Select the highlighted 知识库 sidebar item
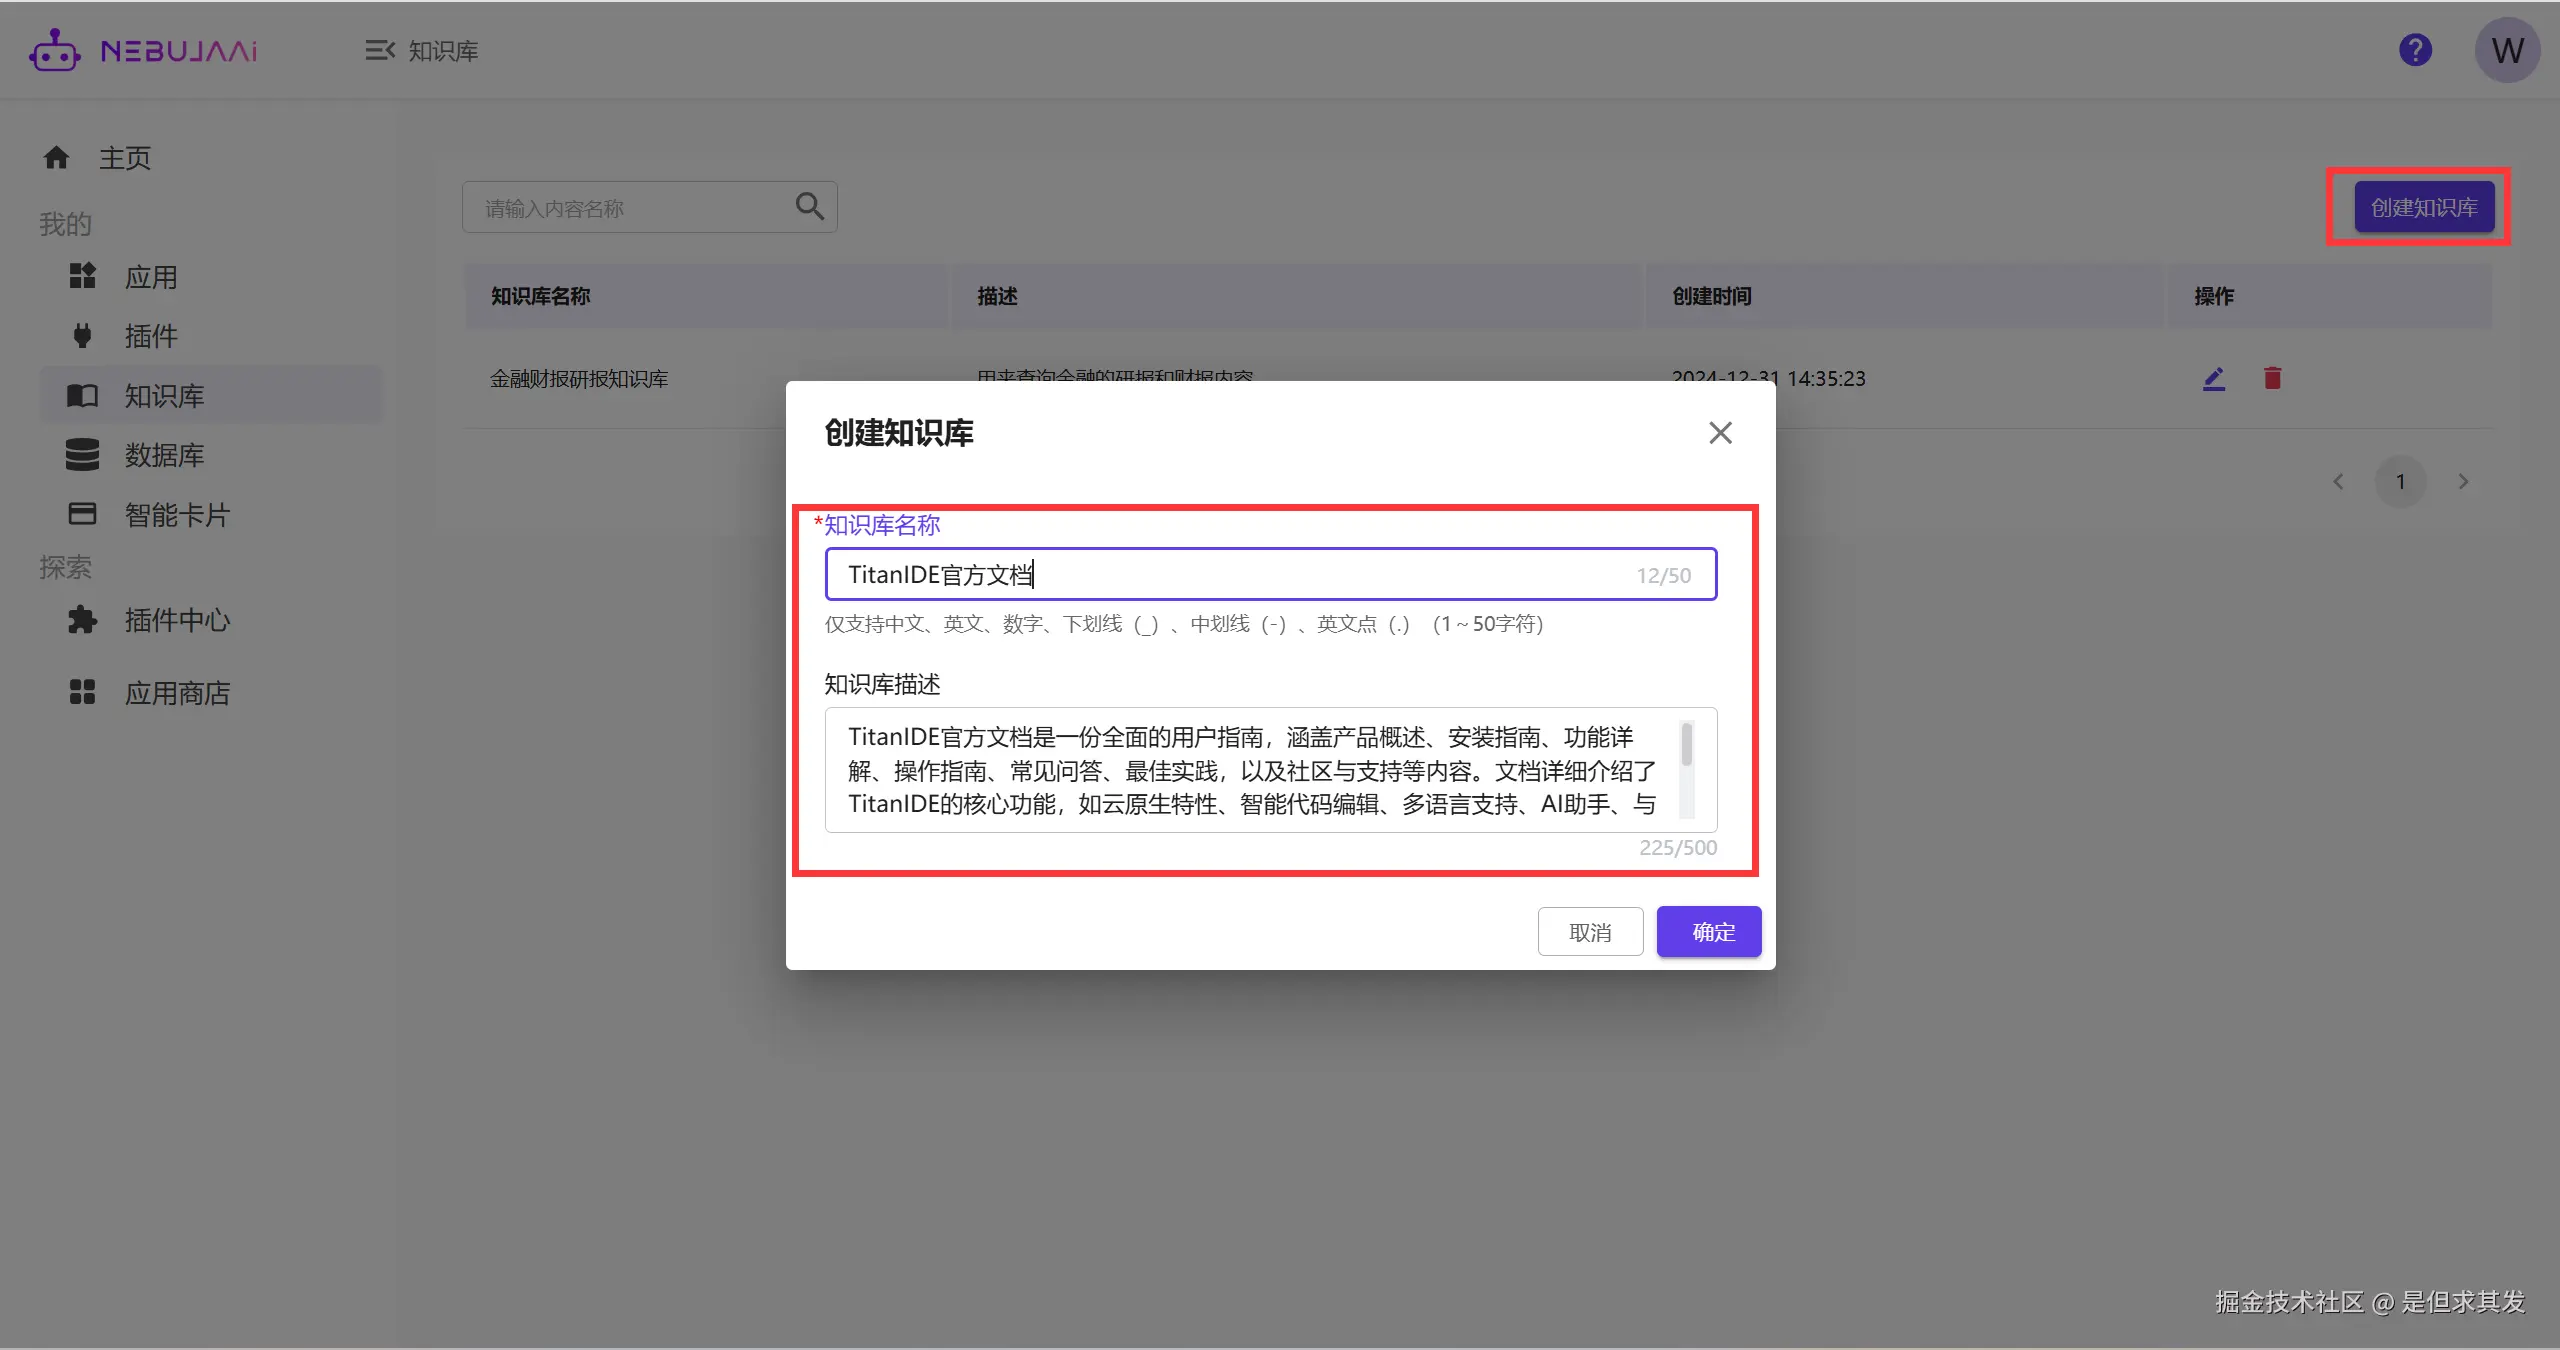Image resolution: width=2560 pixels, height=1350 pixels. click(163, 395)
